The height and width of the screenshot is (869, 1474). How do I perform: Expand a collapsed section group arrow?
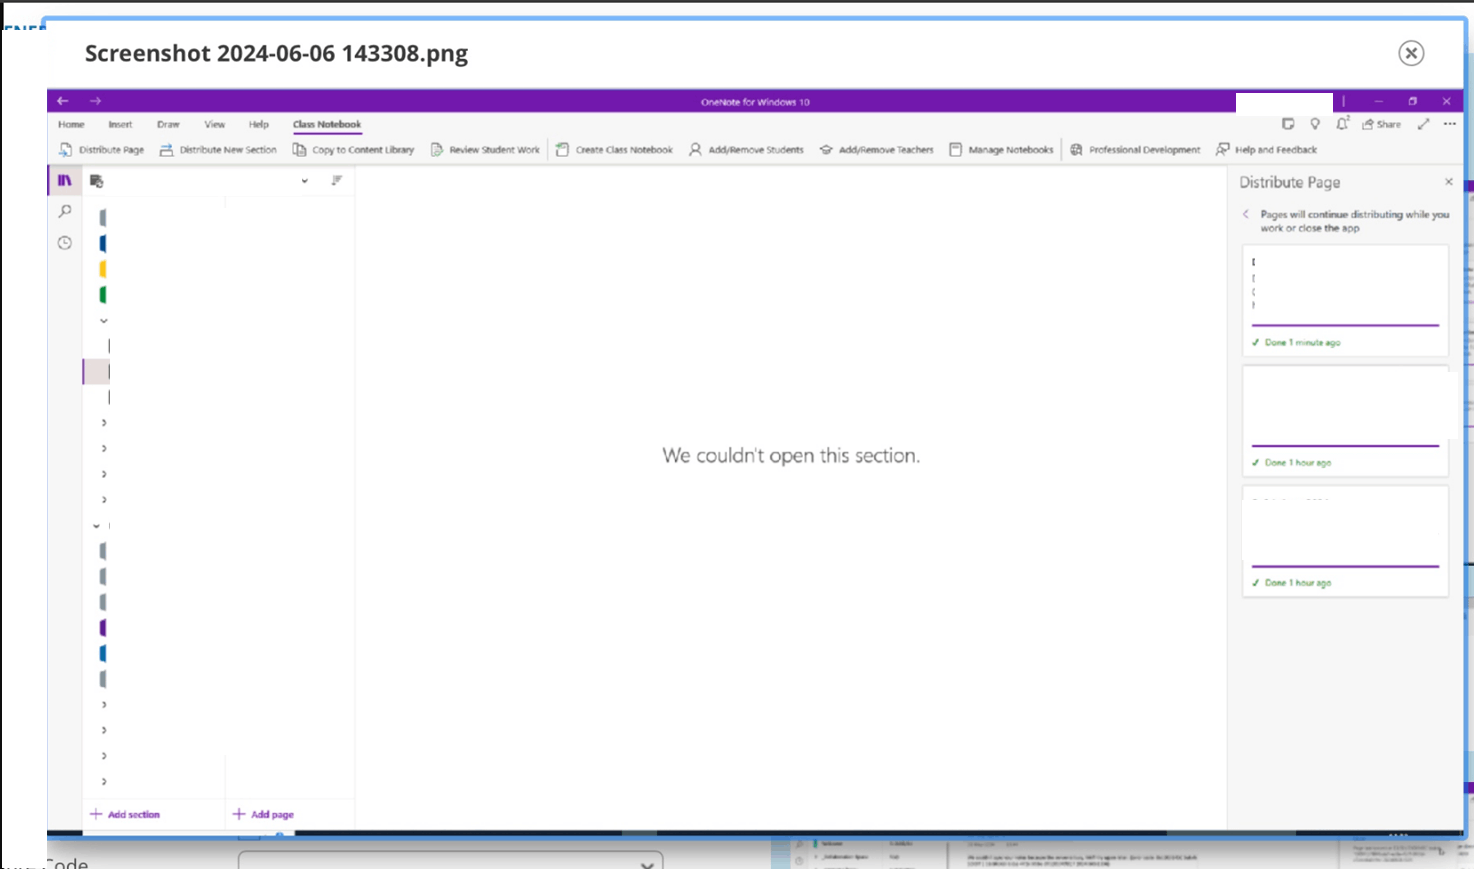[x=103, y=421]
